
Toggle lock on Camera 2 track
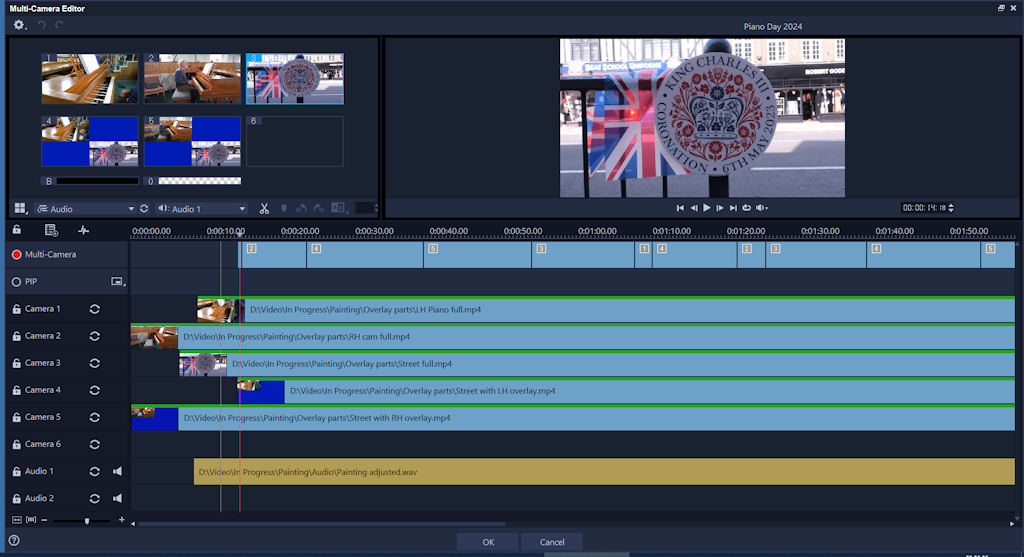click(17, 336)
